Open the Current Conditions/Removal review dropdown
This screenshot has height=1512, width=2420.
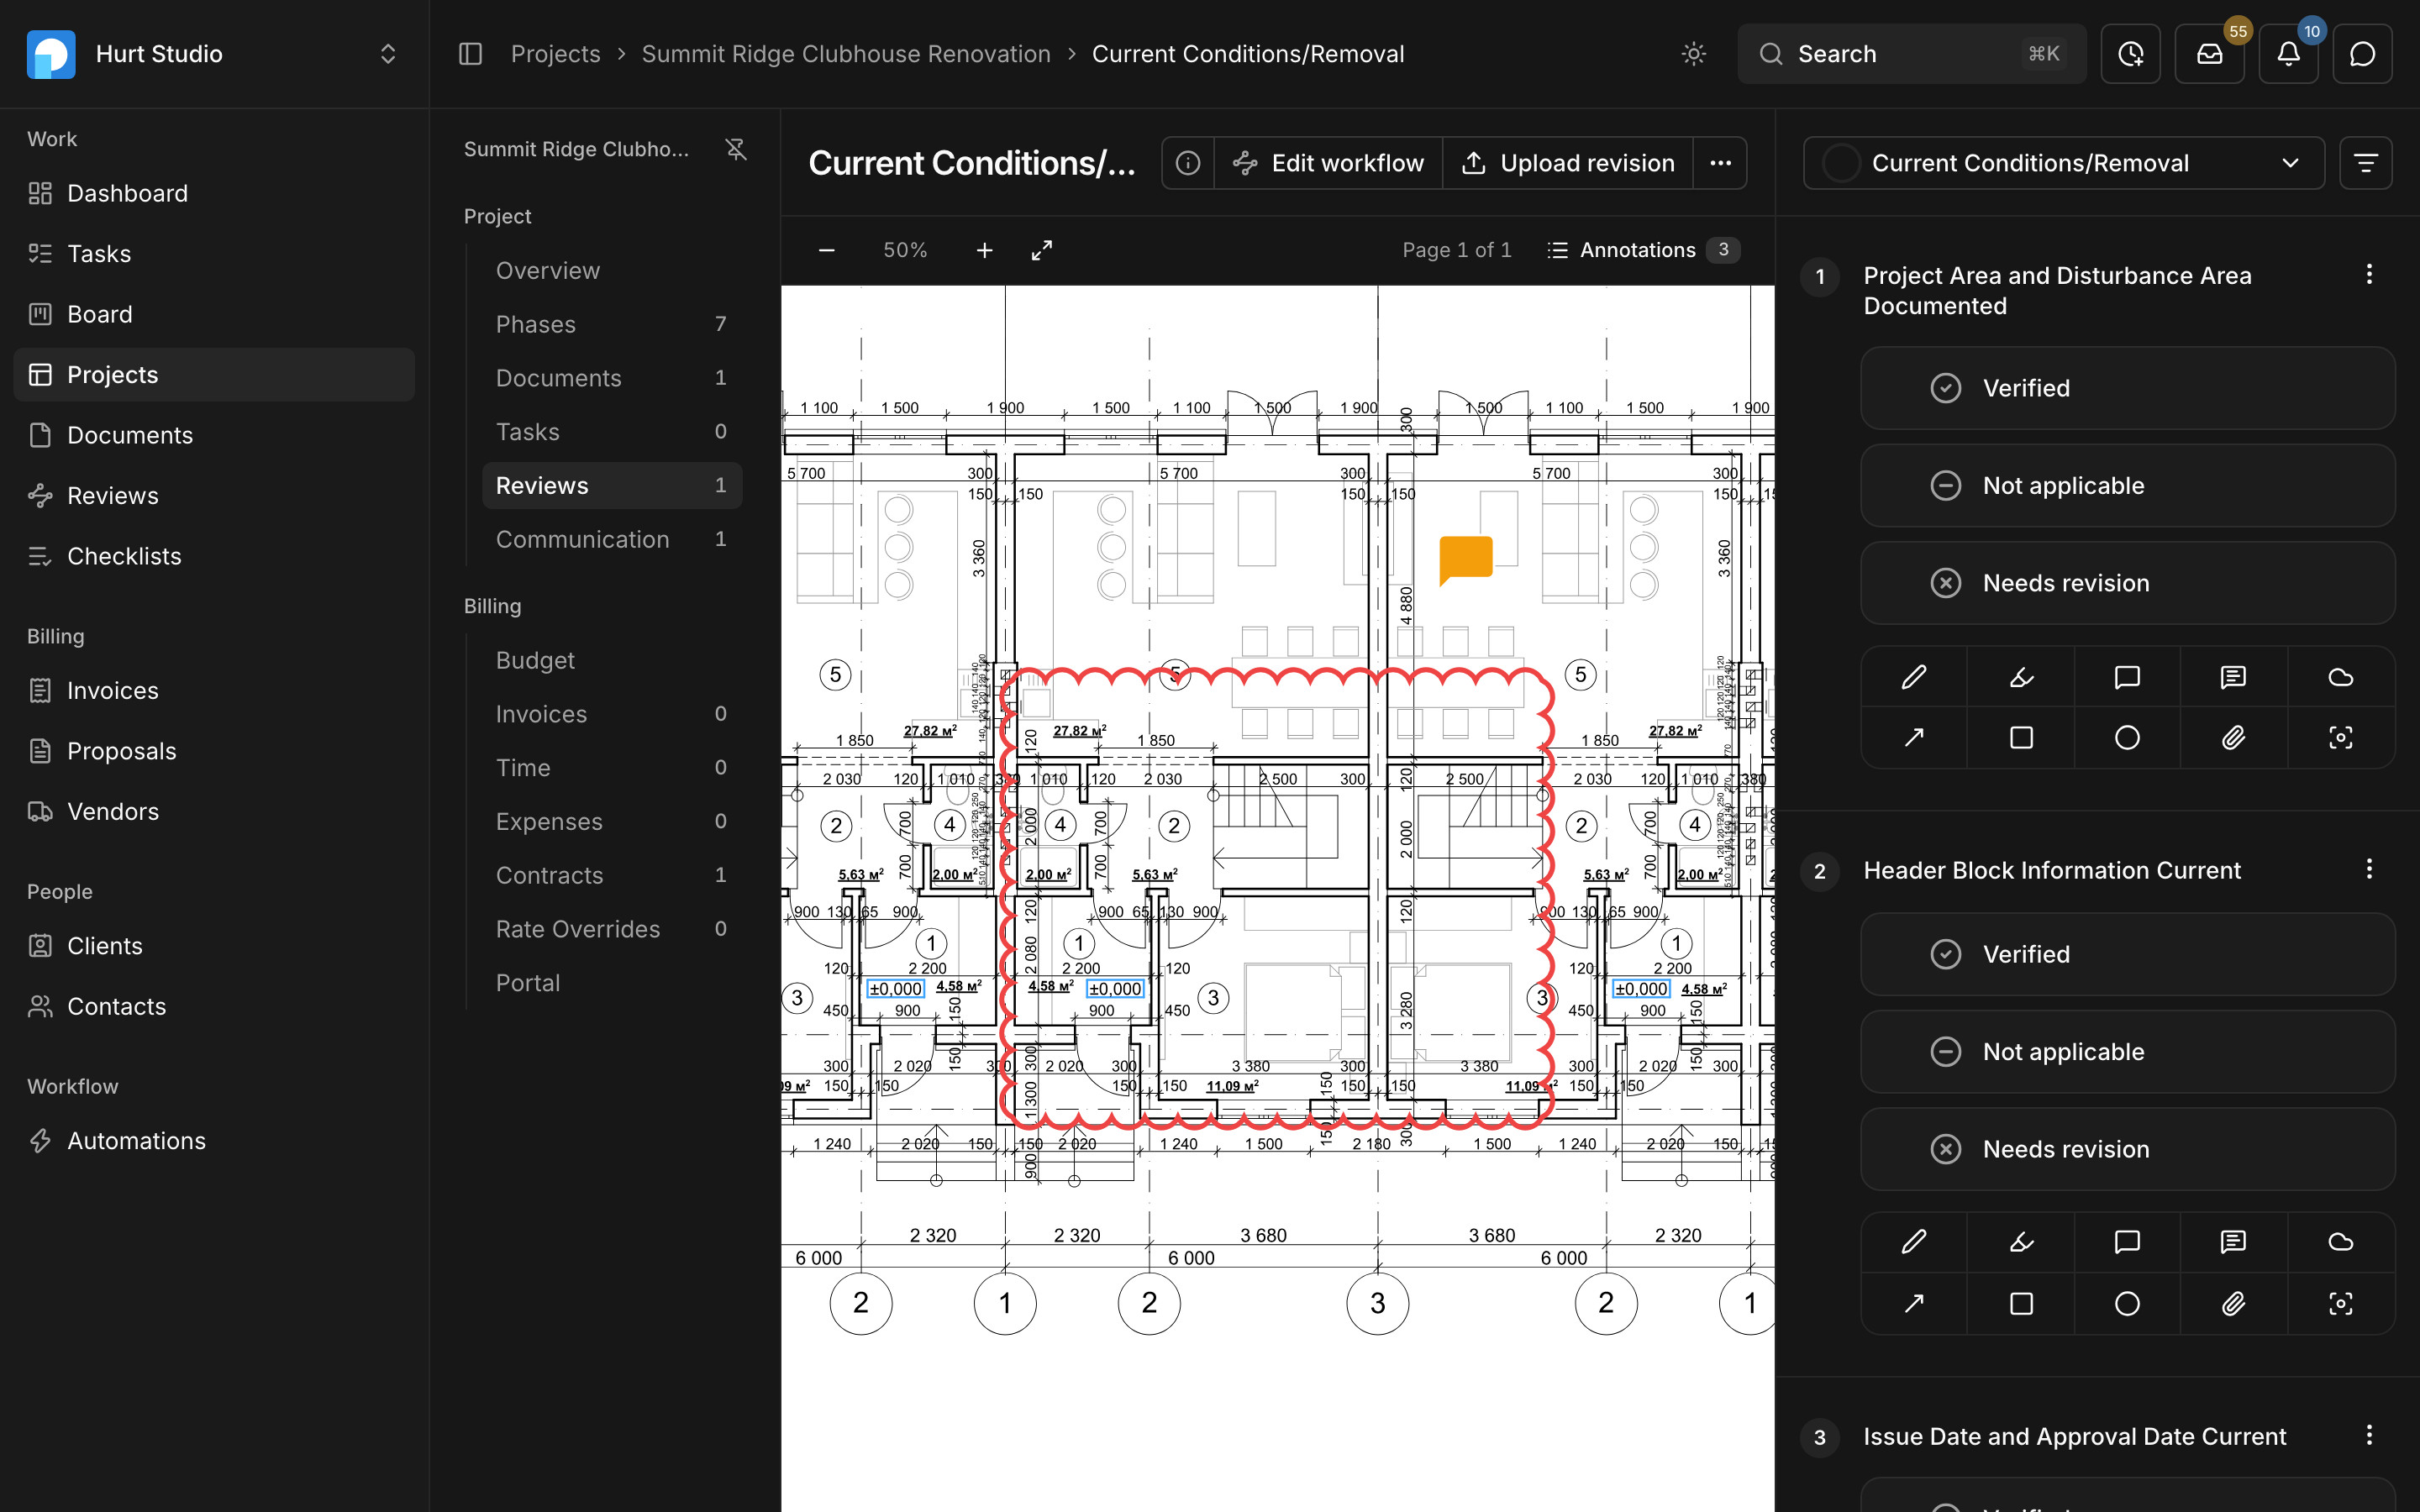pyautogui.click(x=2063, y=163)
